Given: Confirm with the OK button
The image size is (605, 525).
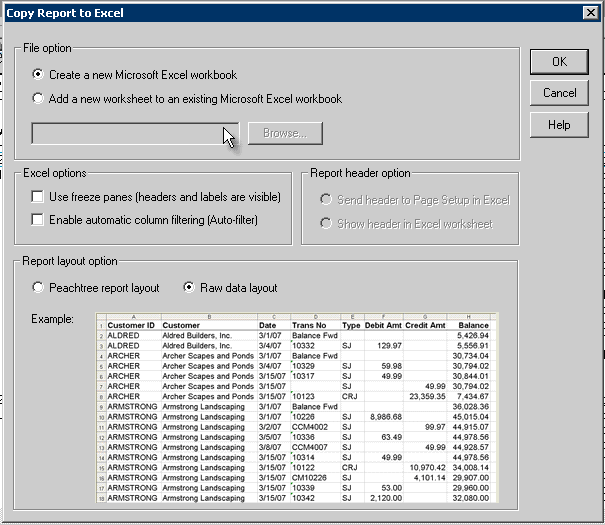Looking at the screenshot, I should tap(559, 62).
